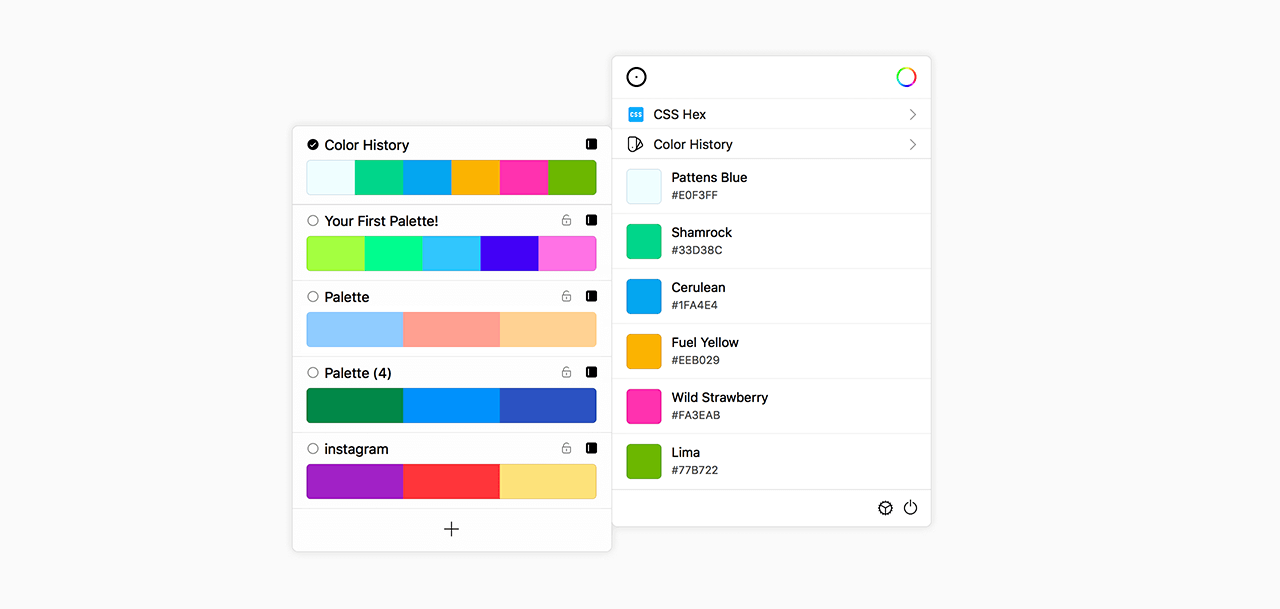
Task: Click the color picker target icon
Action: pos(636,77)
